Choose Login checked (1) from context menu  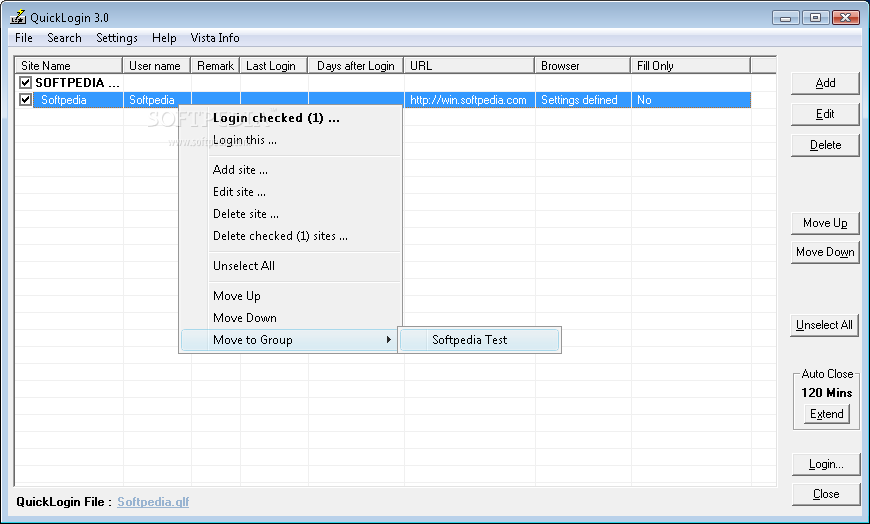point(290,118)
